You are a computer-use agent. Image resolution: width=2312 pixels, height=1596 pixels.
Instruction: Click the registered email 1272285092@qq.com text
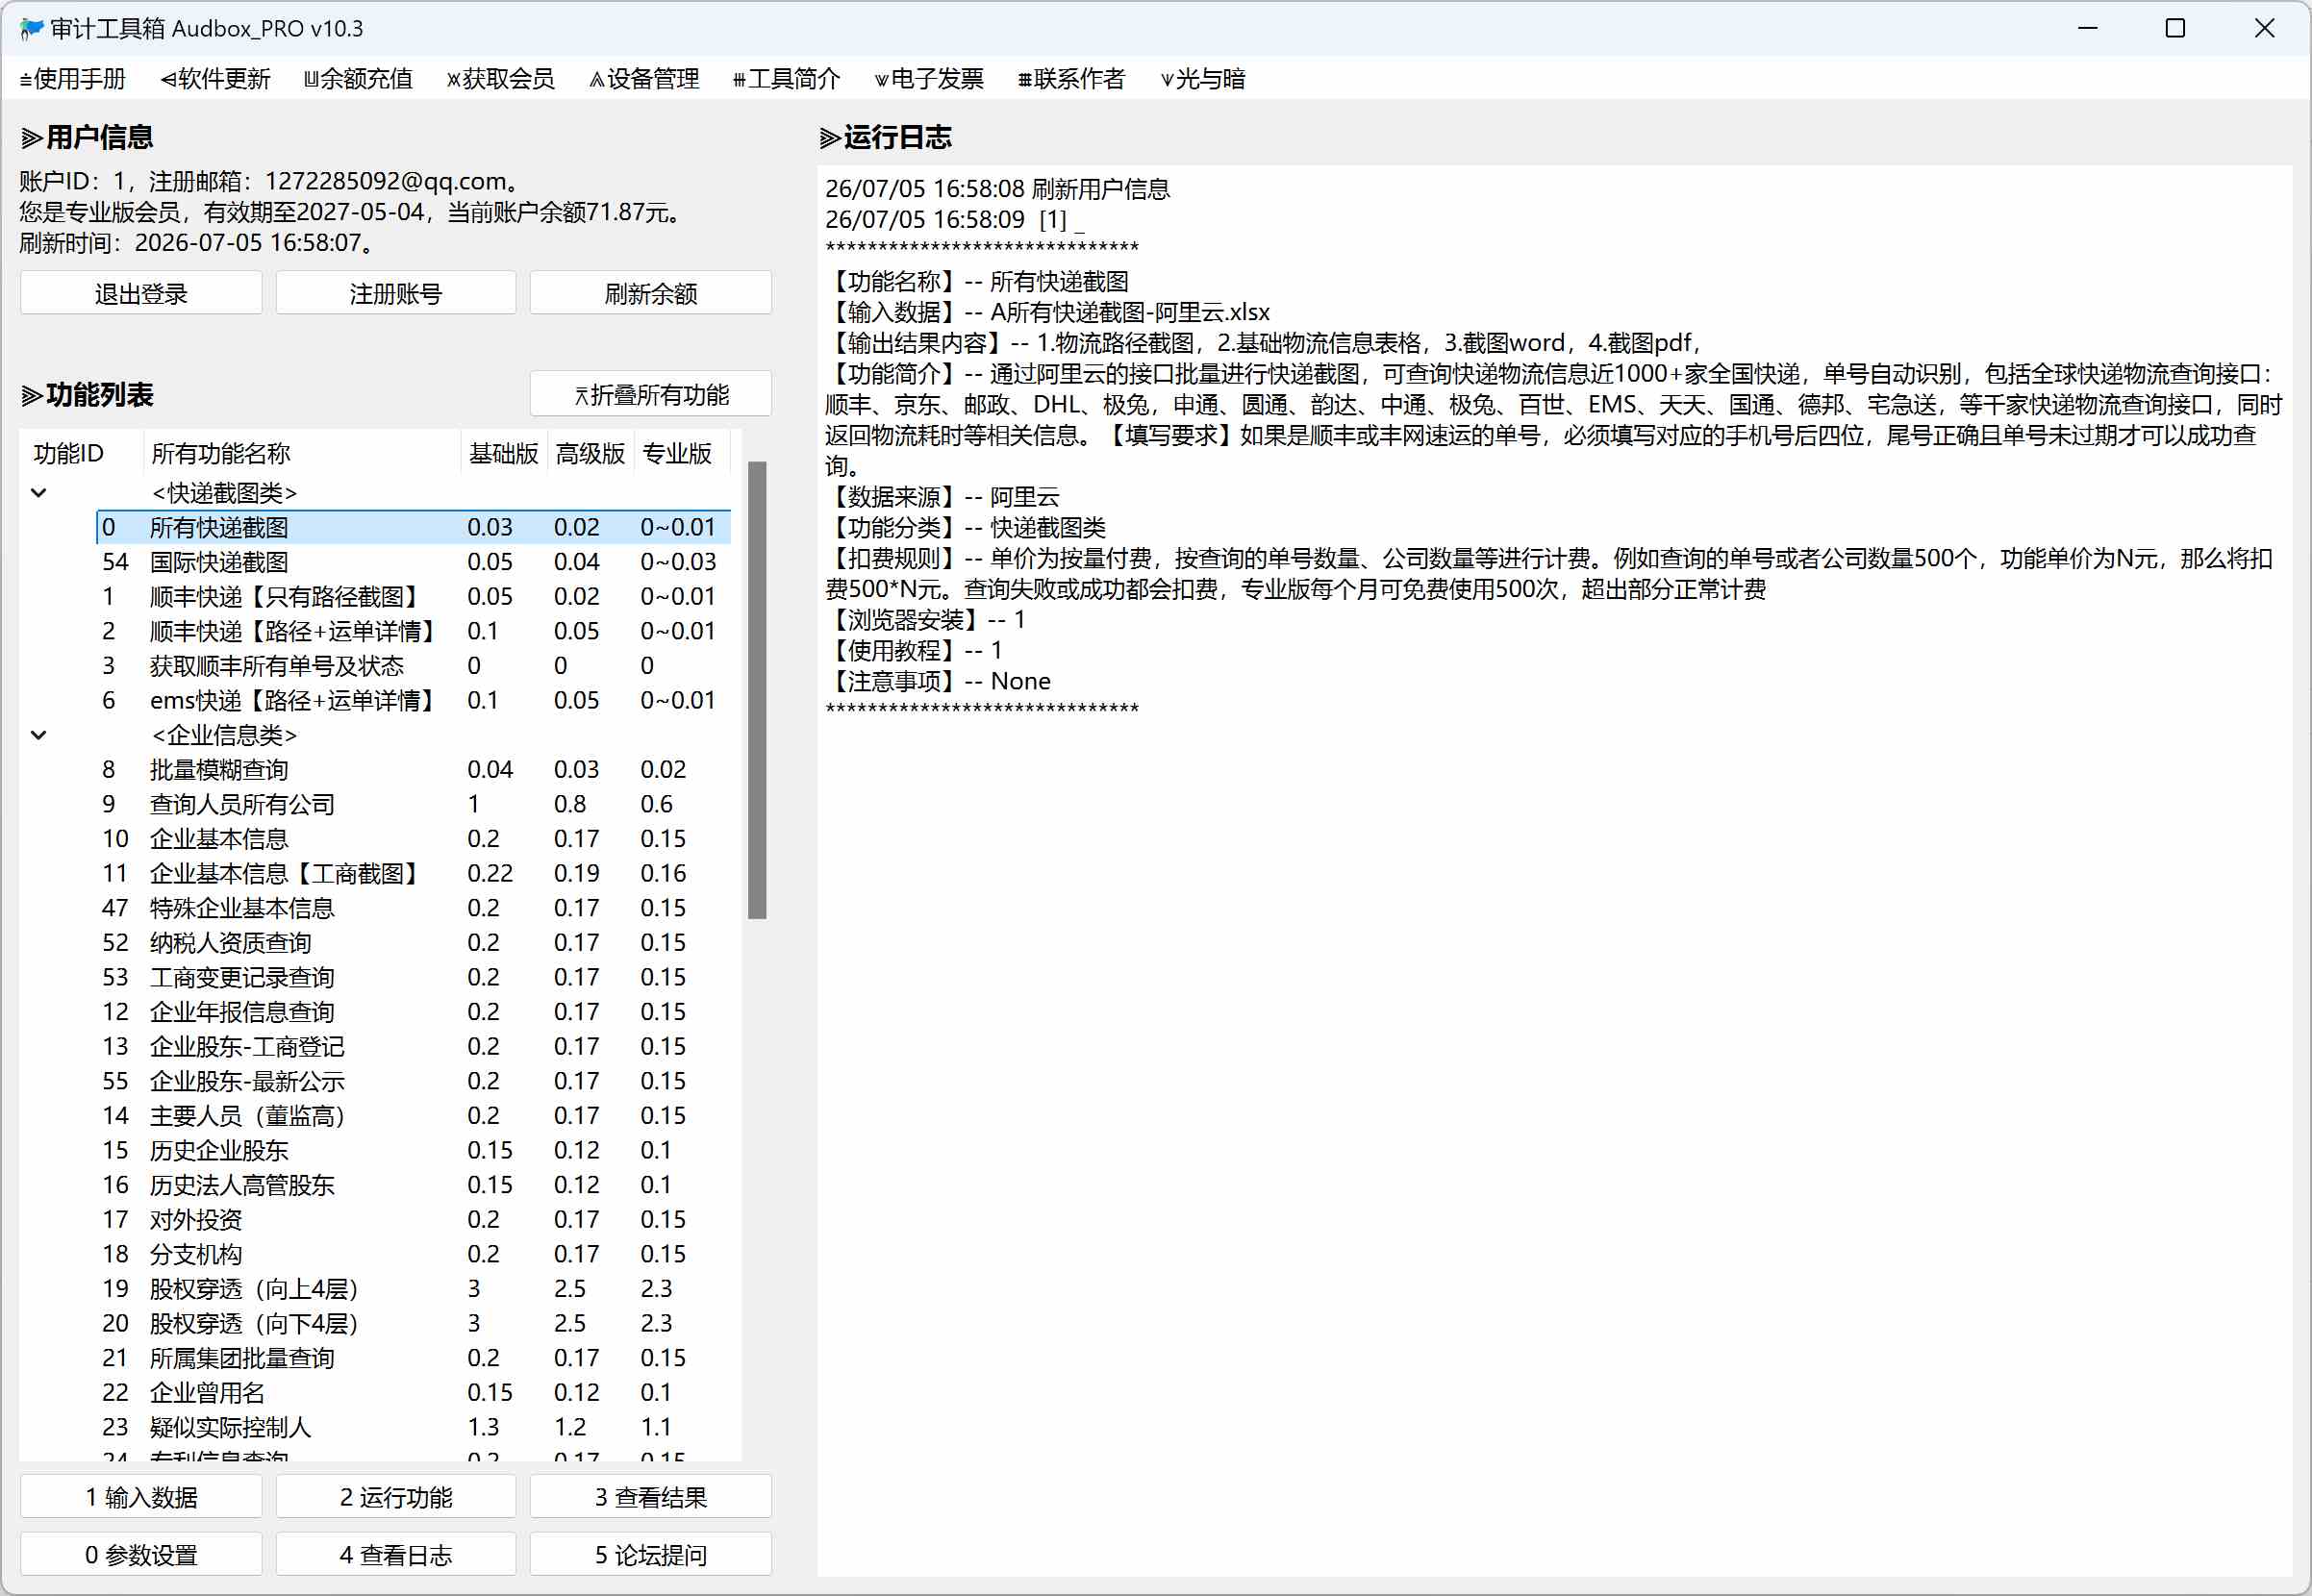pyautogui.click(x=386, y=181)
